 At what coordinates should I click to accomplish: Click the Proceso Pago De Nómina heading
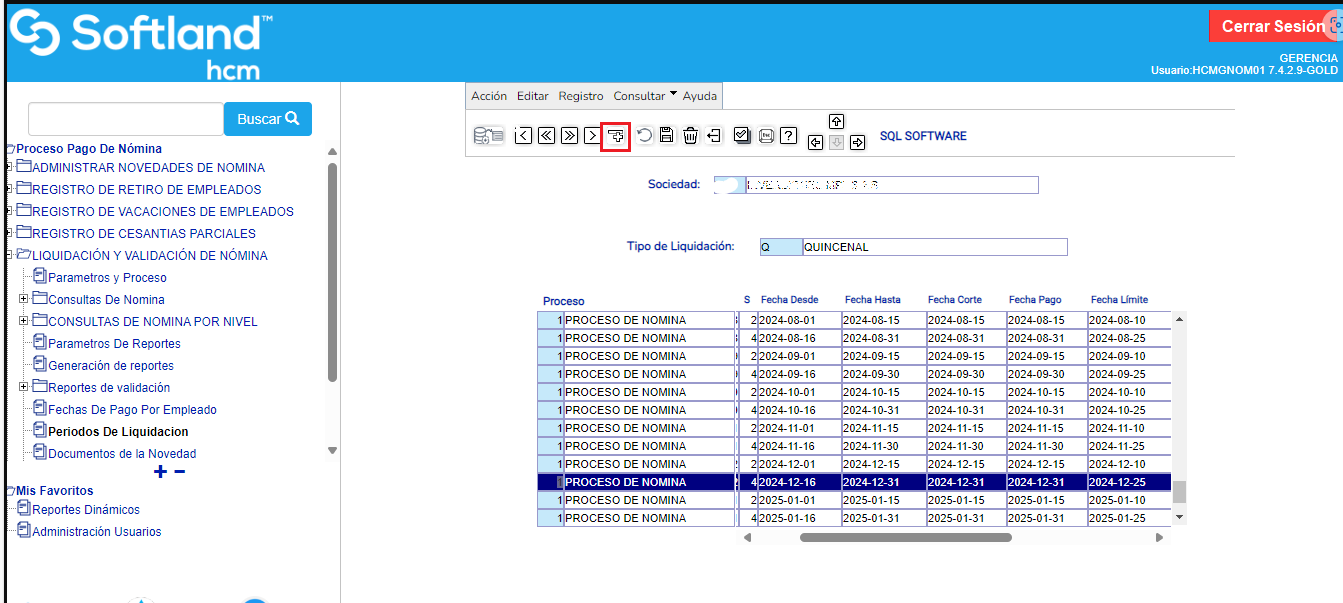pos(89,148)
